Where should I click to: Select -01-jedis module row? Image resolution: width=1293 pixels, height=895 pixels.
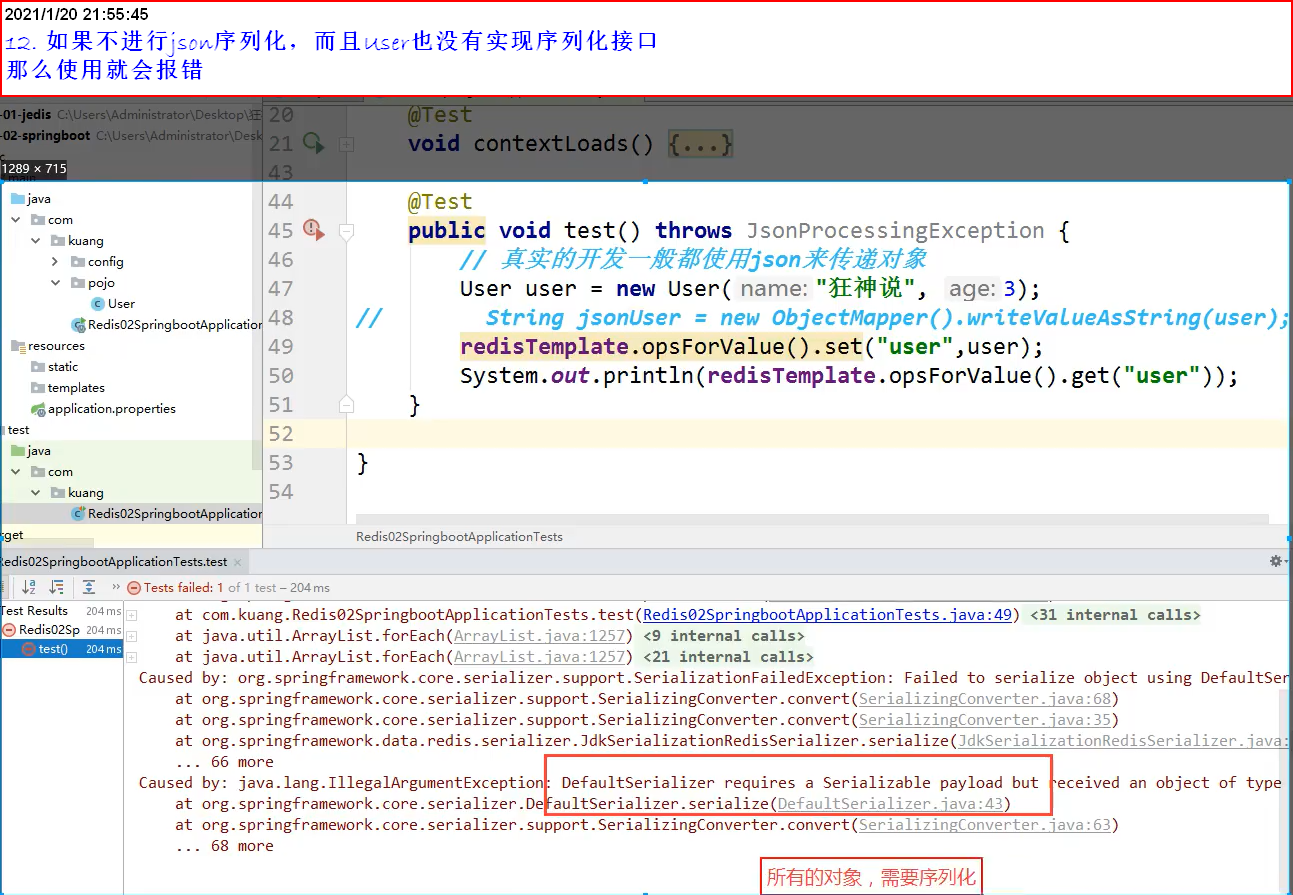131,116
